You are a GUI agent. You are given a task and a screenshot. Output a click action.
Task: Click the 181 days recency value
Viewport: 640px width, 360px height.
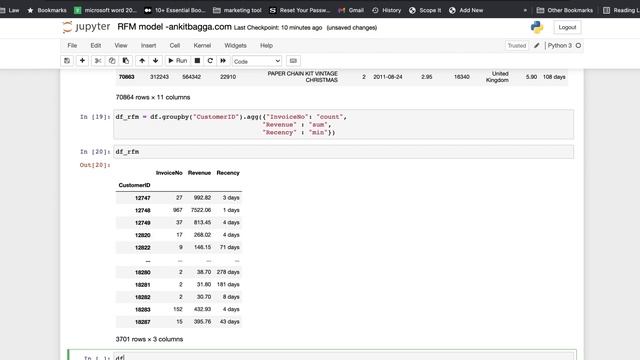pos(228,284)
